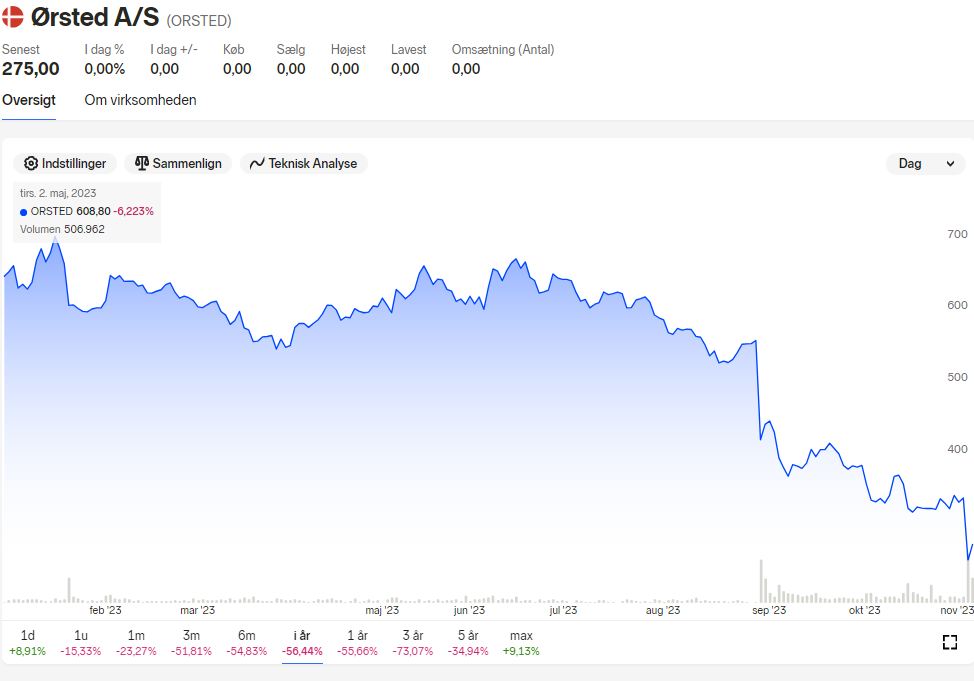The height and width of the screenshot is (681, 974).
Task: Click the aug '23 axis label
Action: 663,610
